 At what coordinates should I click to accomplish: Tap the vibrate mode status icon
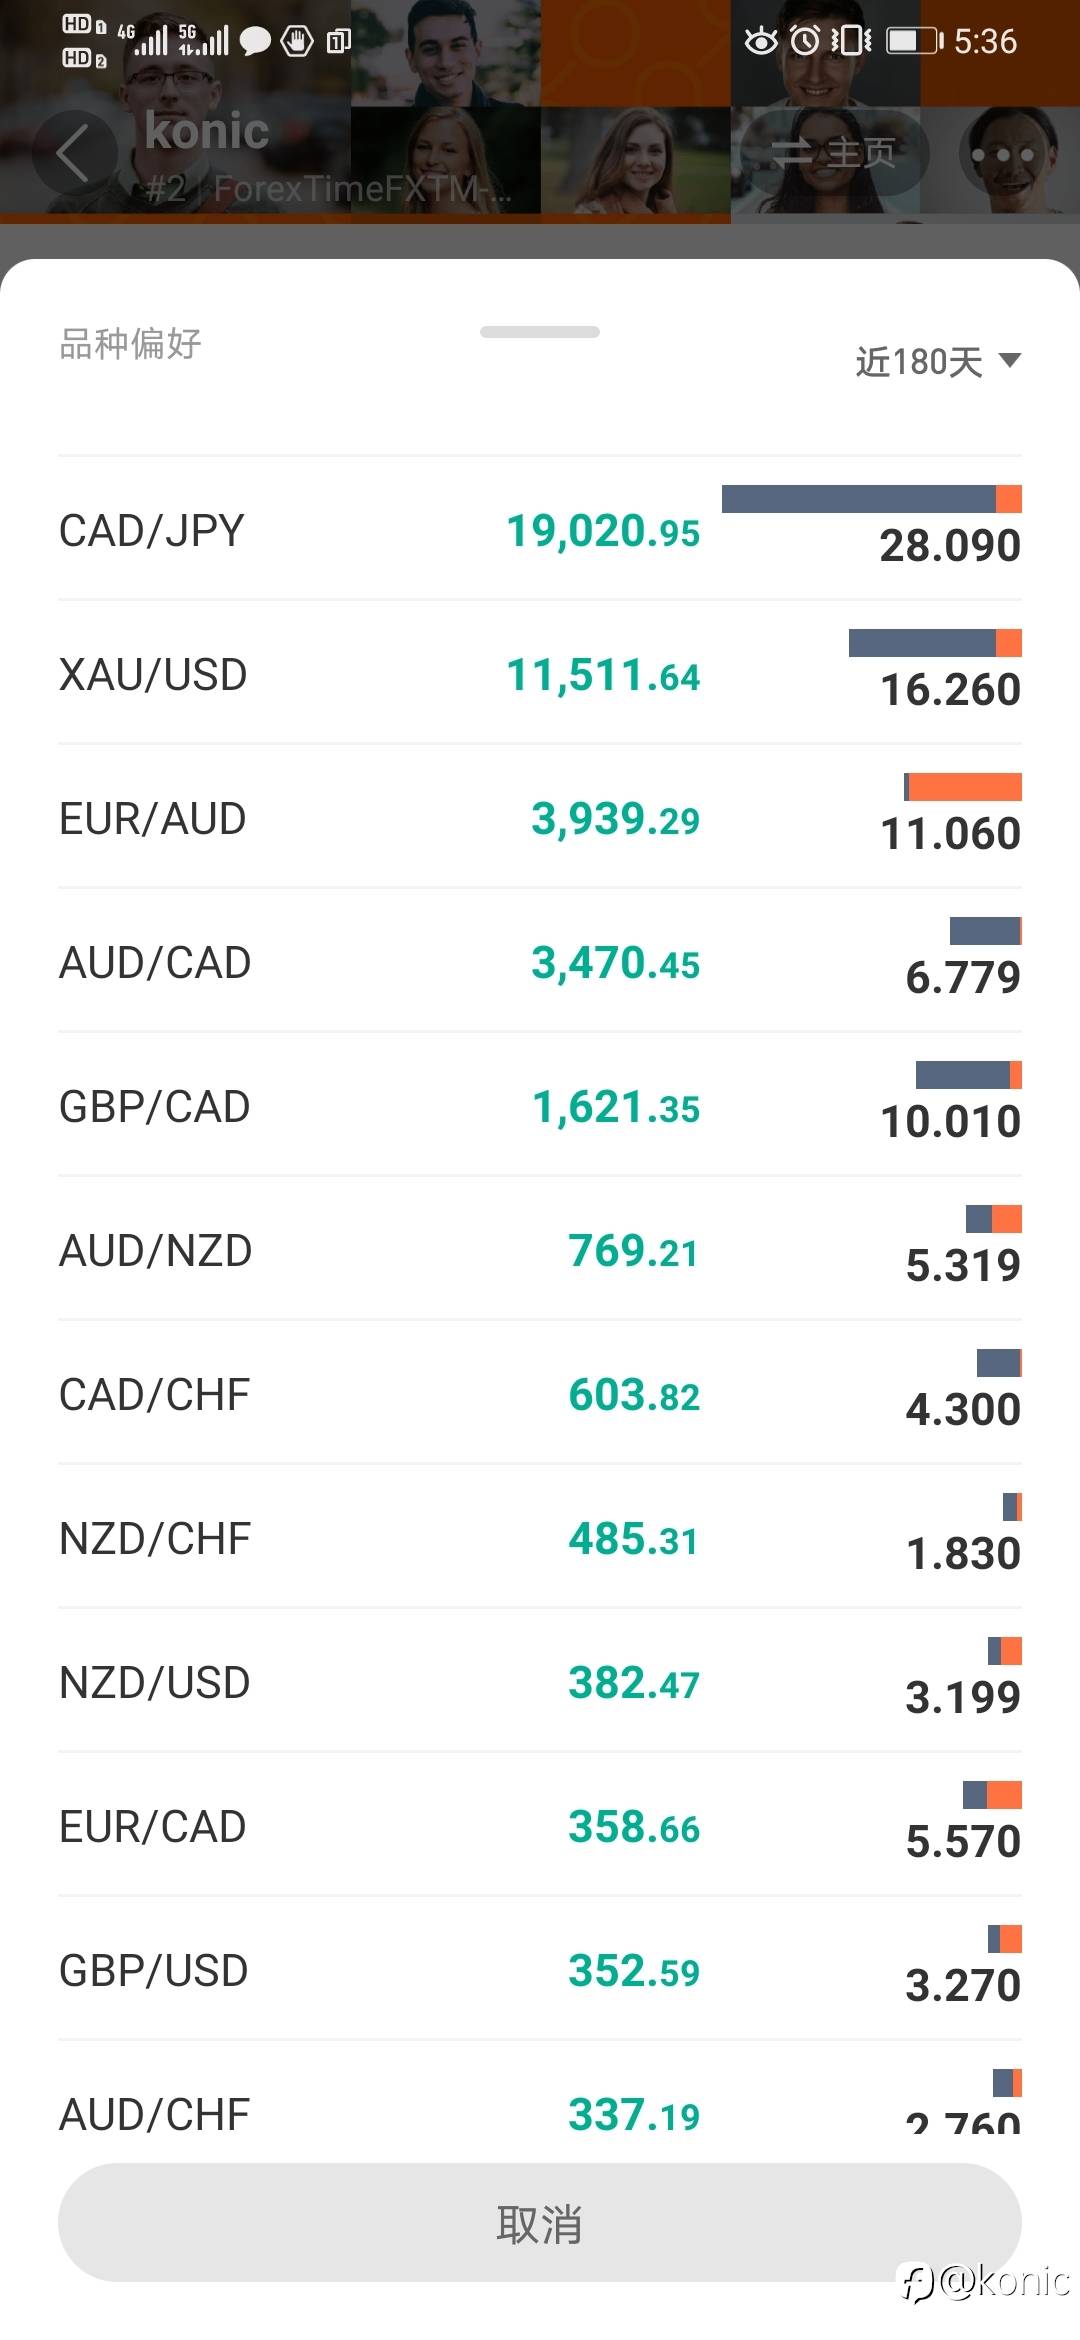(851, 41)
